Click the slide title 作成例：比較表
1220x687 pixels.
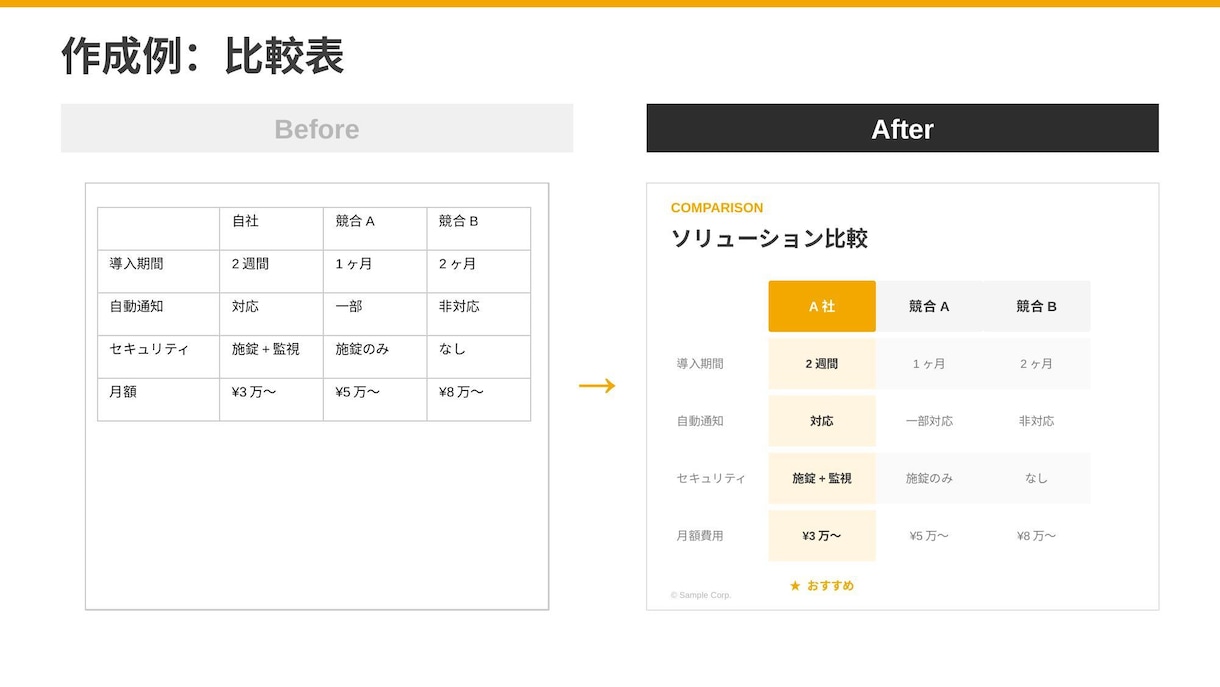tap(203, 56)
